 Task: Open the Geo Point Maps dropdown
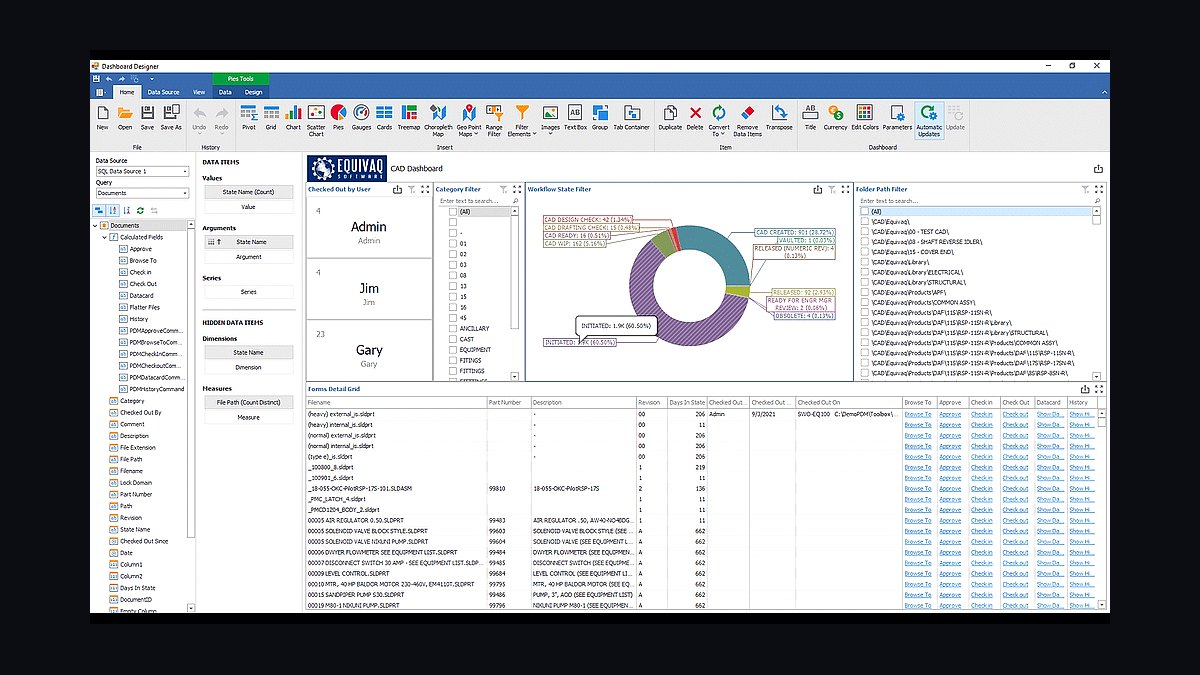click(468, 120)
